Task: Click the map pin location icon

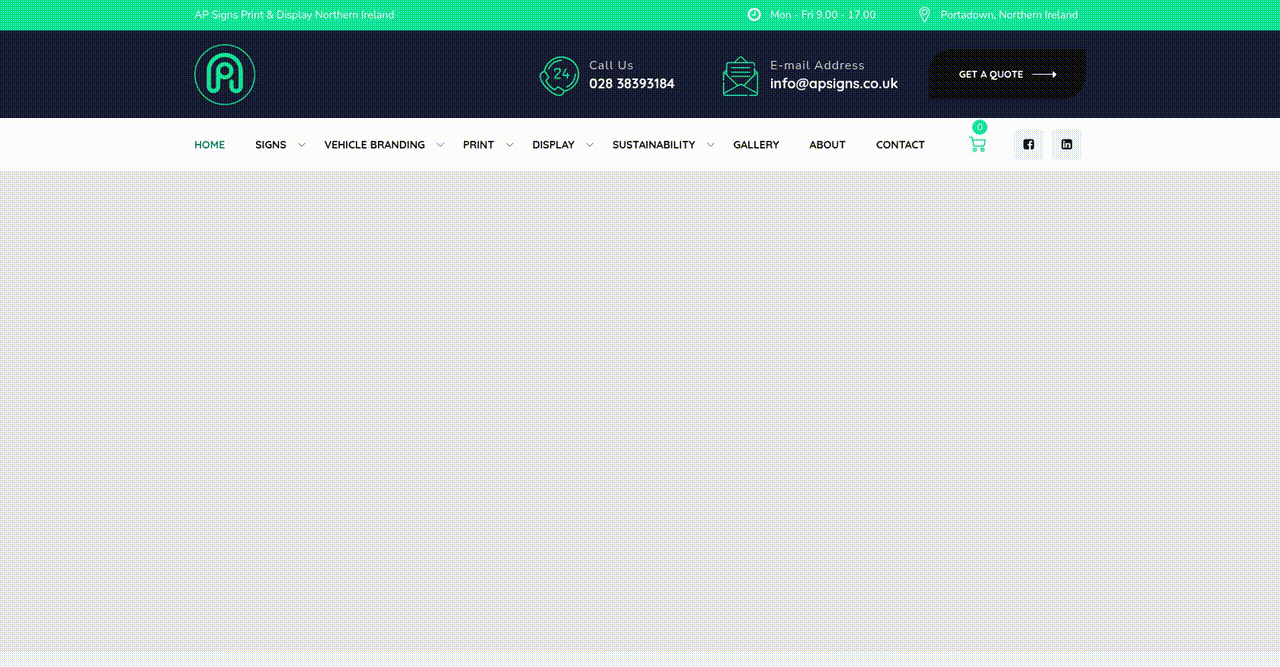Action: pos(924,15)
